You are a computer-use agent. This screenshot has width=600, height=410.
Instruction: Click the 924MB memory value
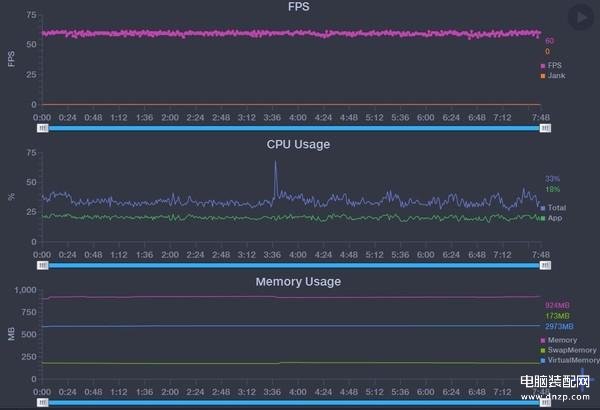click(x=558, y=305)
